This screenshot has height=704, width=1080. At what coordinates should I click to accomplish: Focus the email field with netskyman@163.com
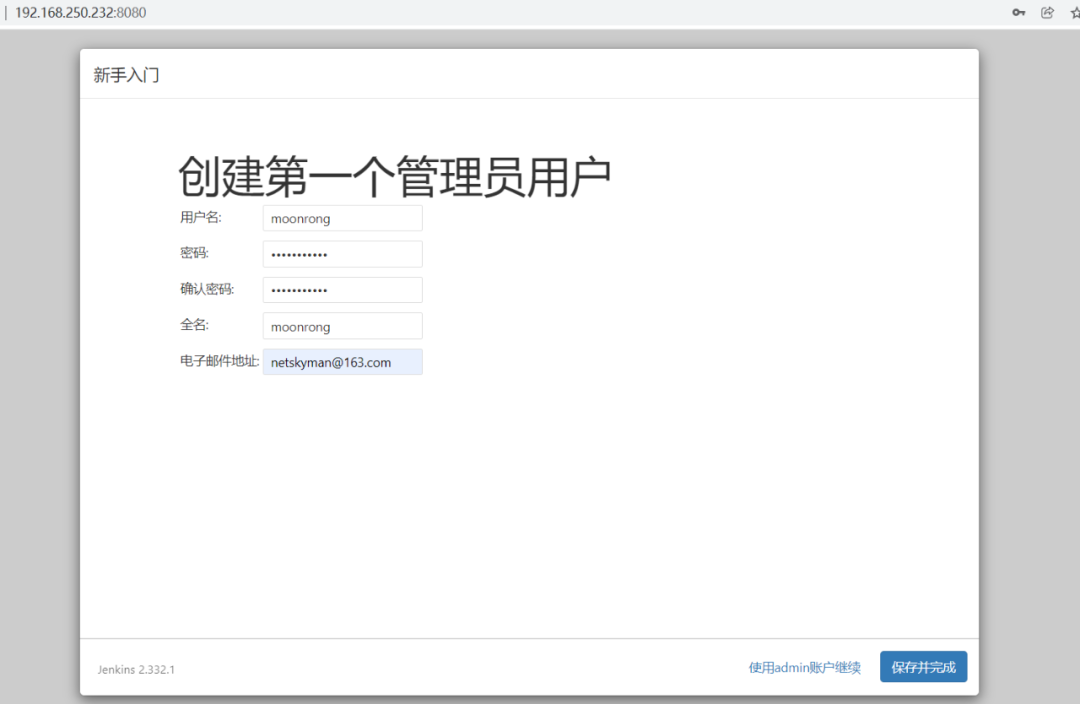click(x=342, y=362)
